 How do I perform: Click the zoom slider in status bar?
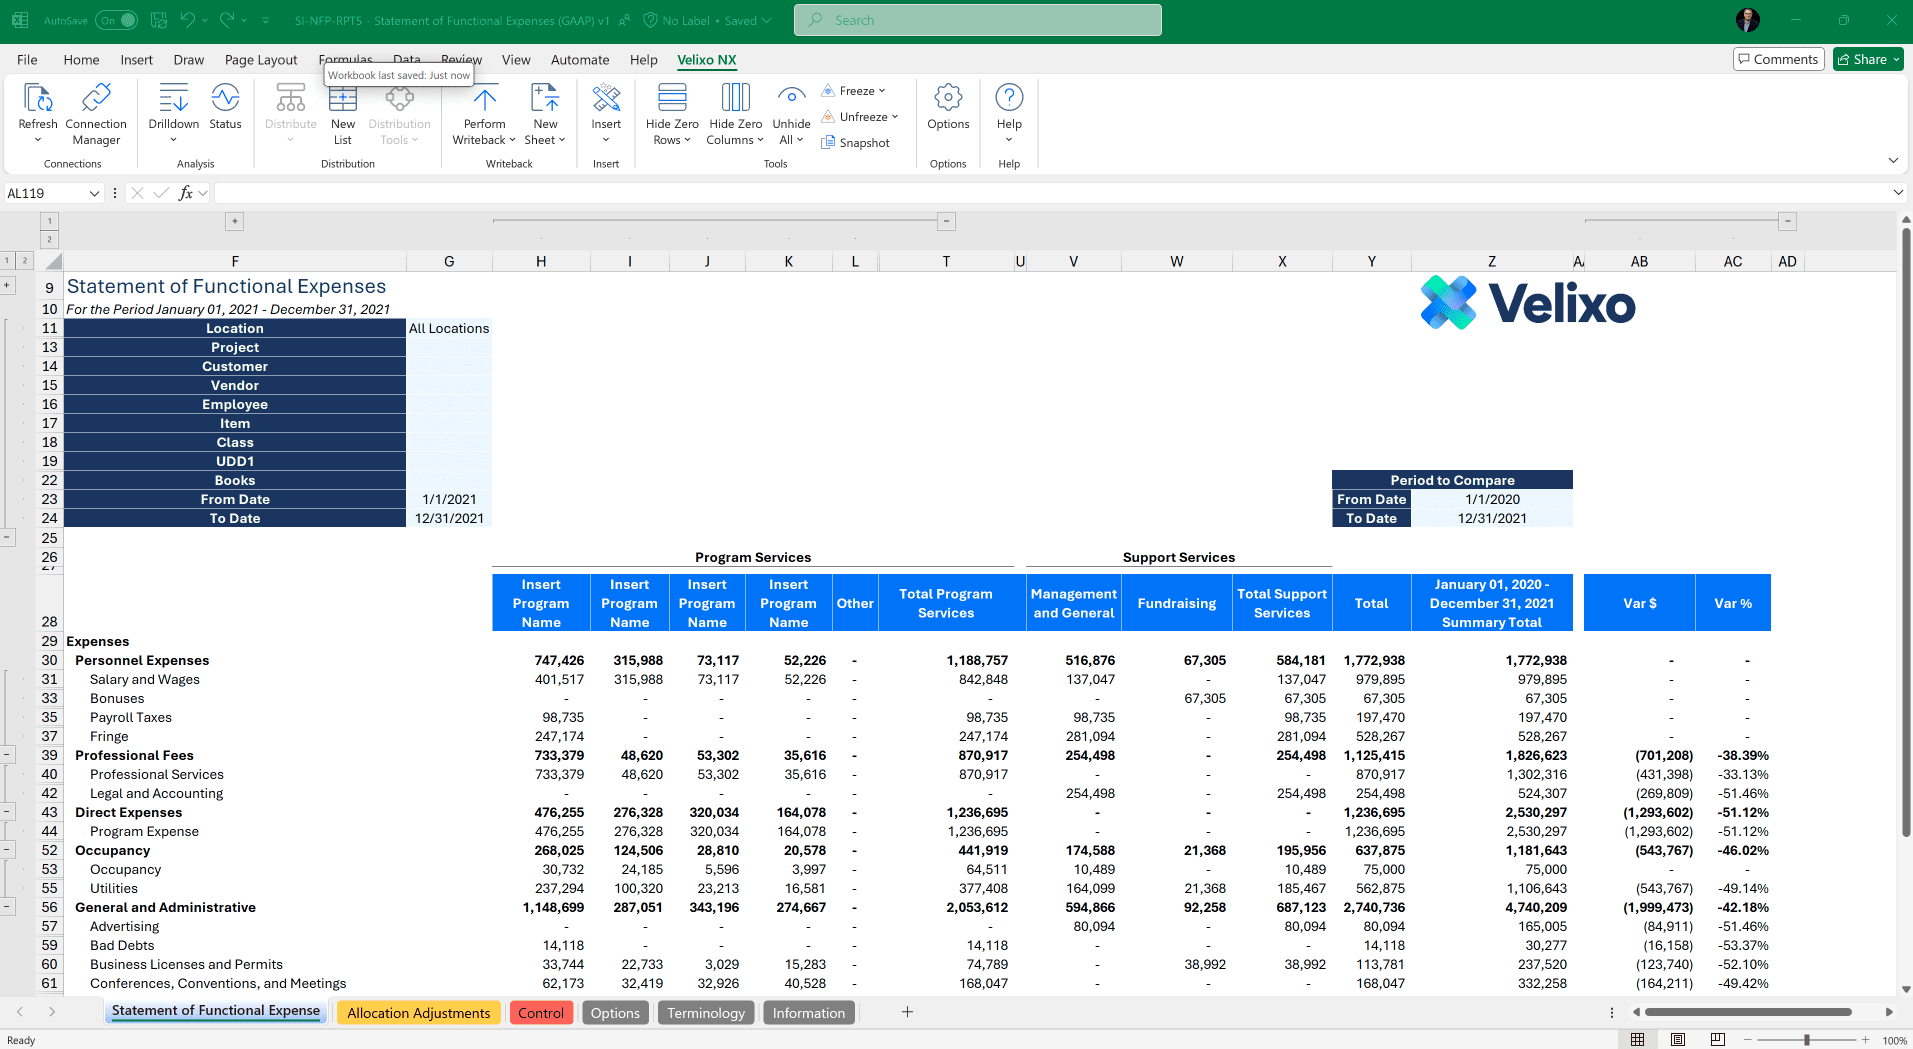(x=1806, y=1040)
